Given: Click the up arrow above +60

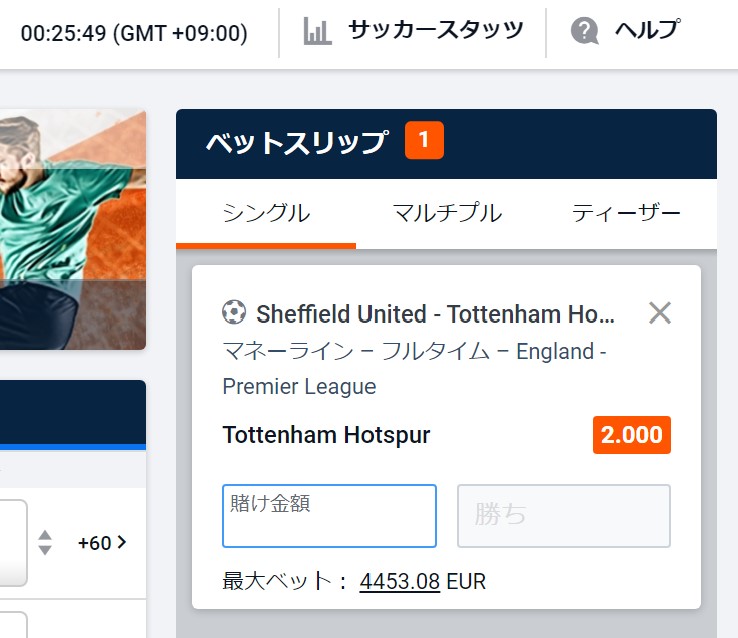Looking at the screenshot, I should pos(44,535).
